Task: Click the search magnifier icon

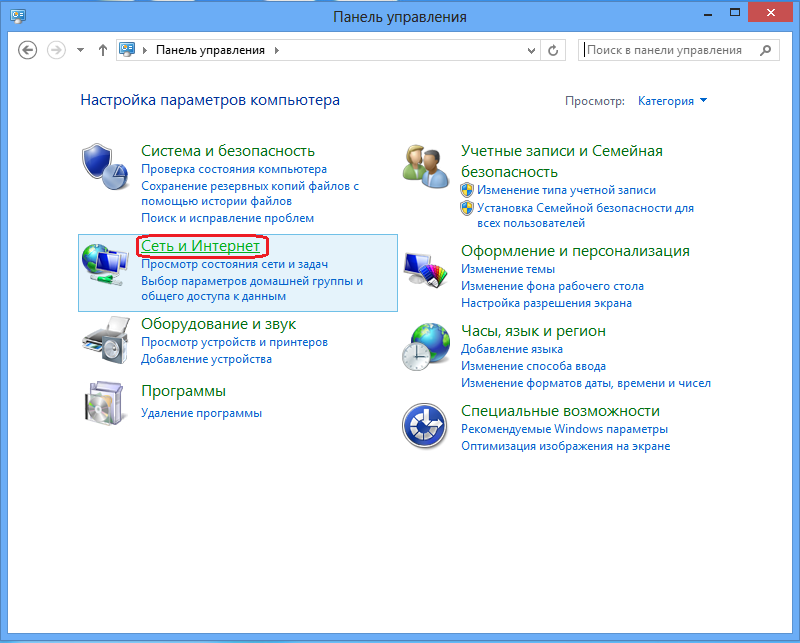Action: coord(765,50)
